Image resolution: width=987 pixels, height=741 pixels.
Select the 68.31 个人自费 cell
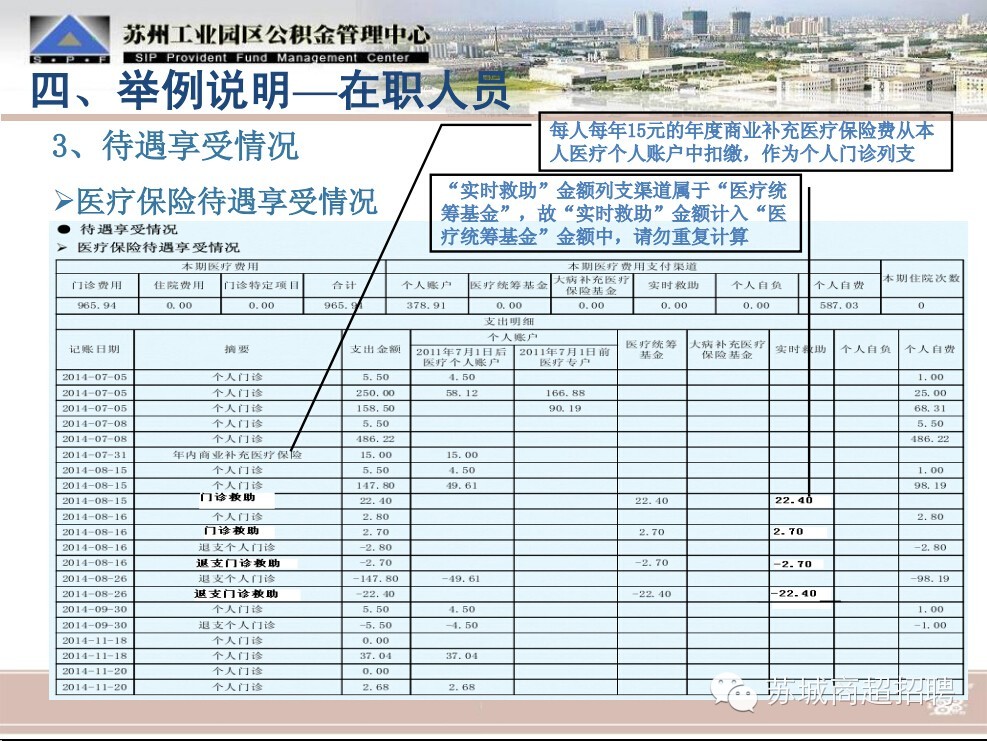[x=930, y=409]
